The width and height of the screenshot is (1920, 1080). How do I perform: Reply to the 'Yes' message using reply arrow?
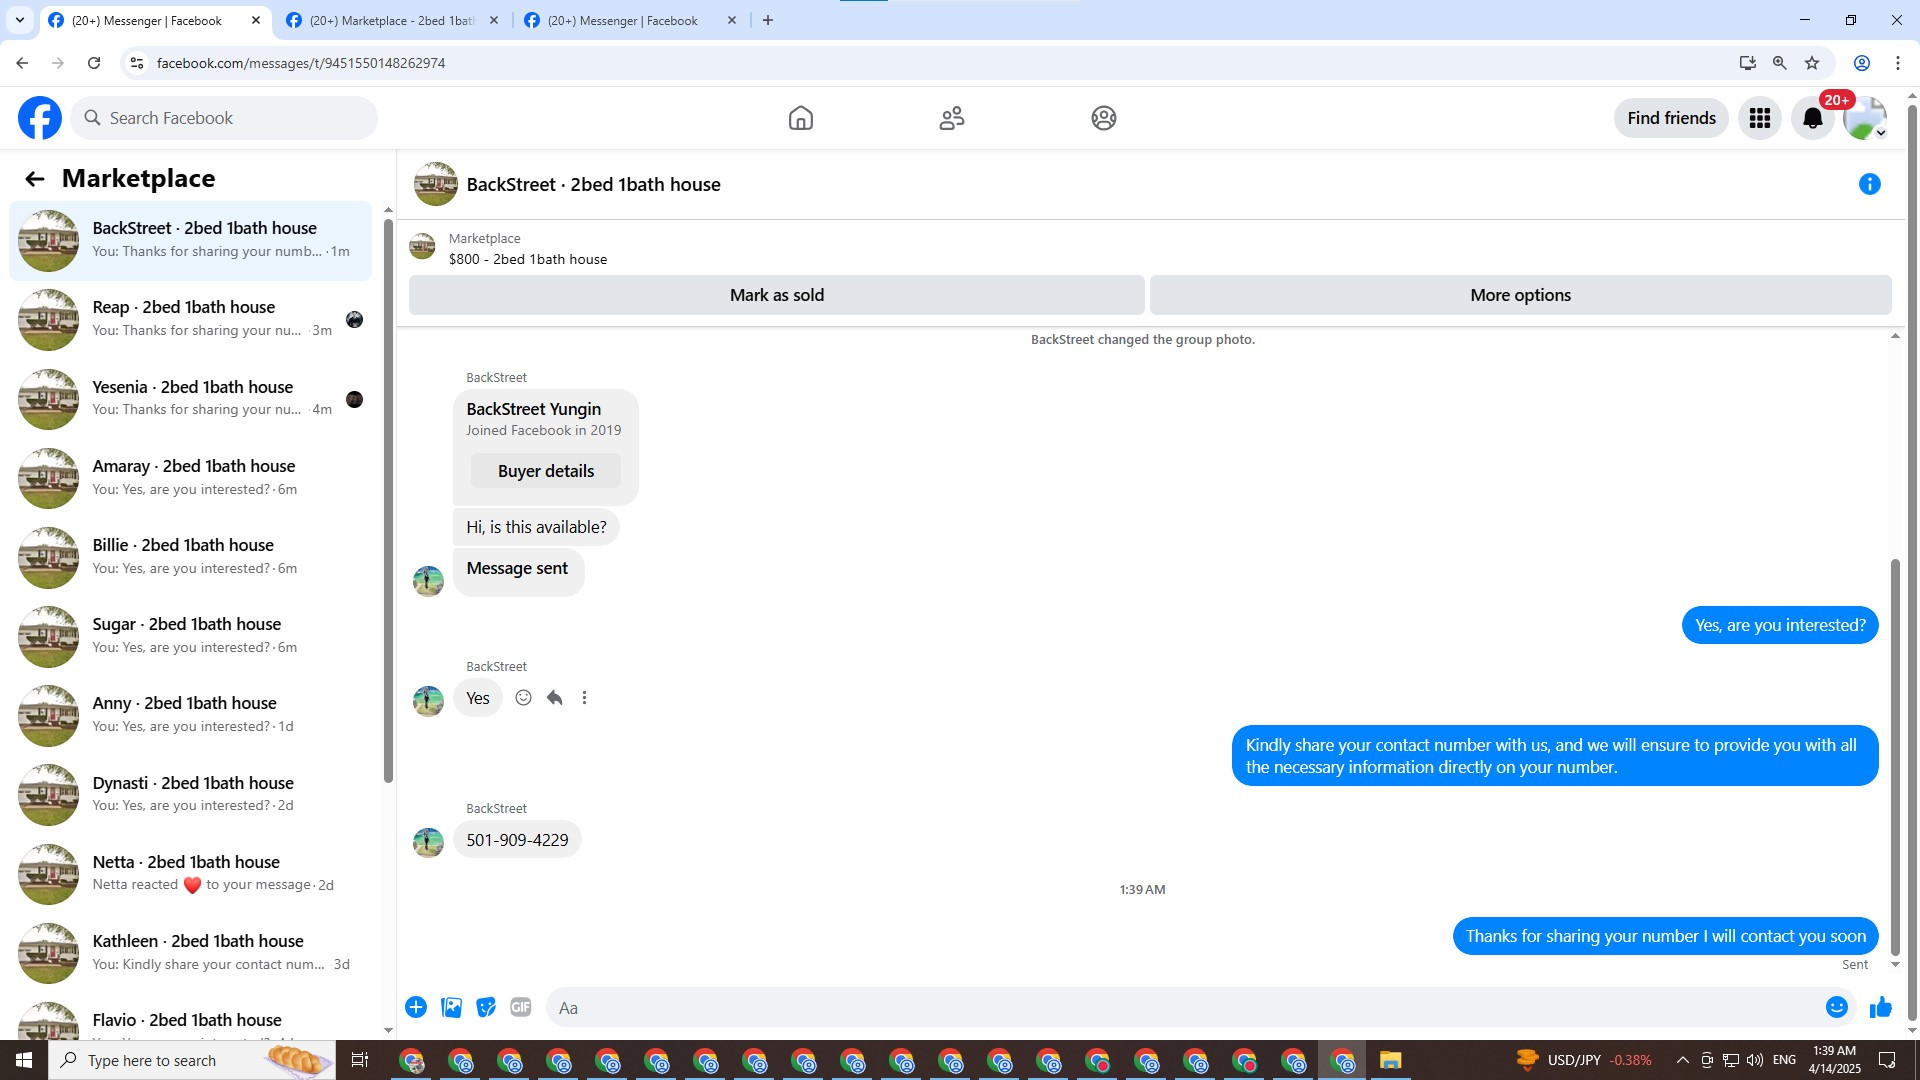554,698
